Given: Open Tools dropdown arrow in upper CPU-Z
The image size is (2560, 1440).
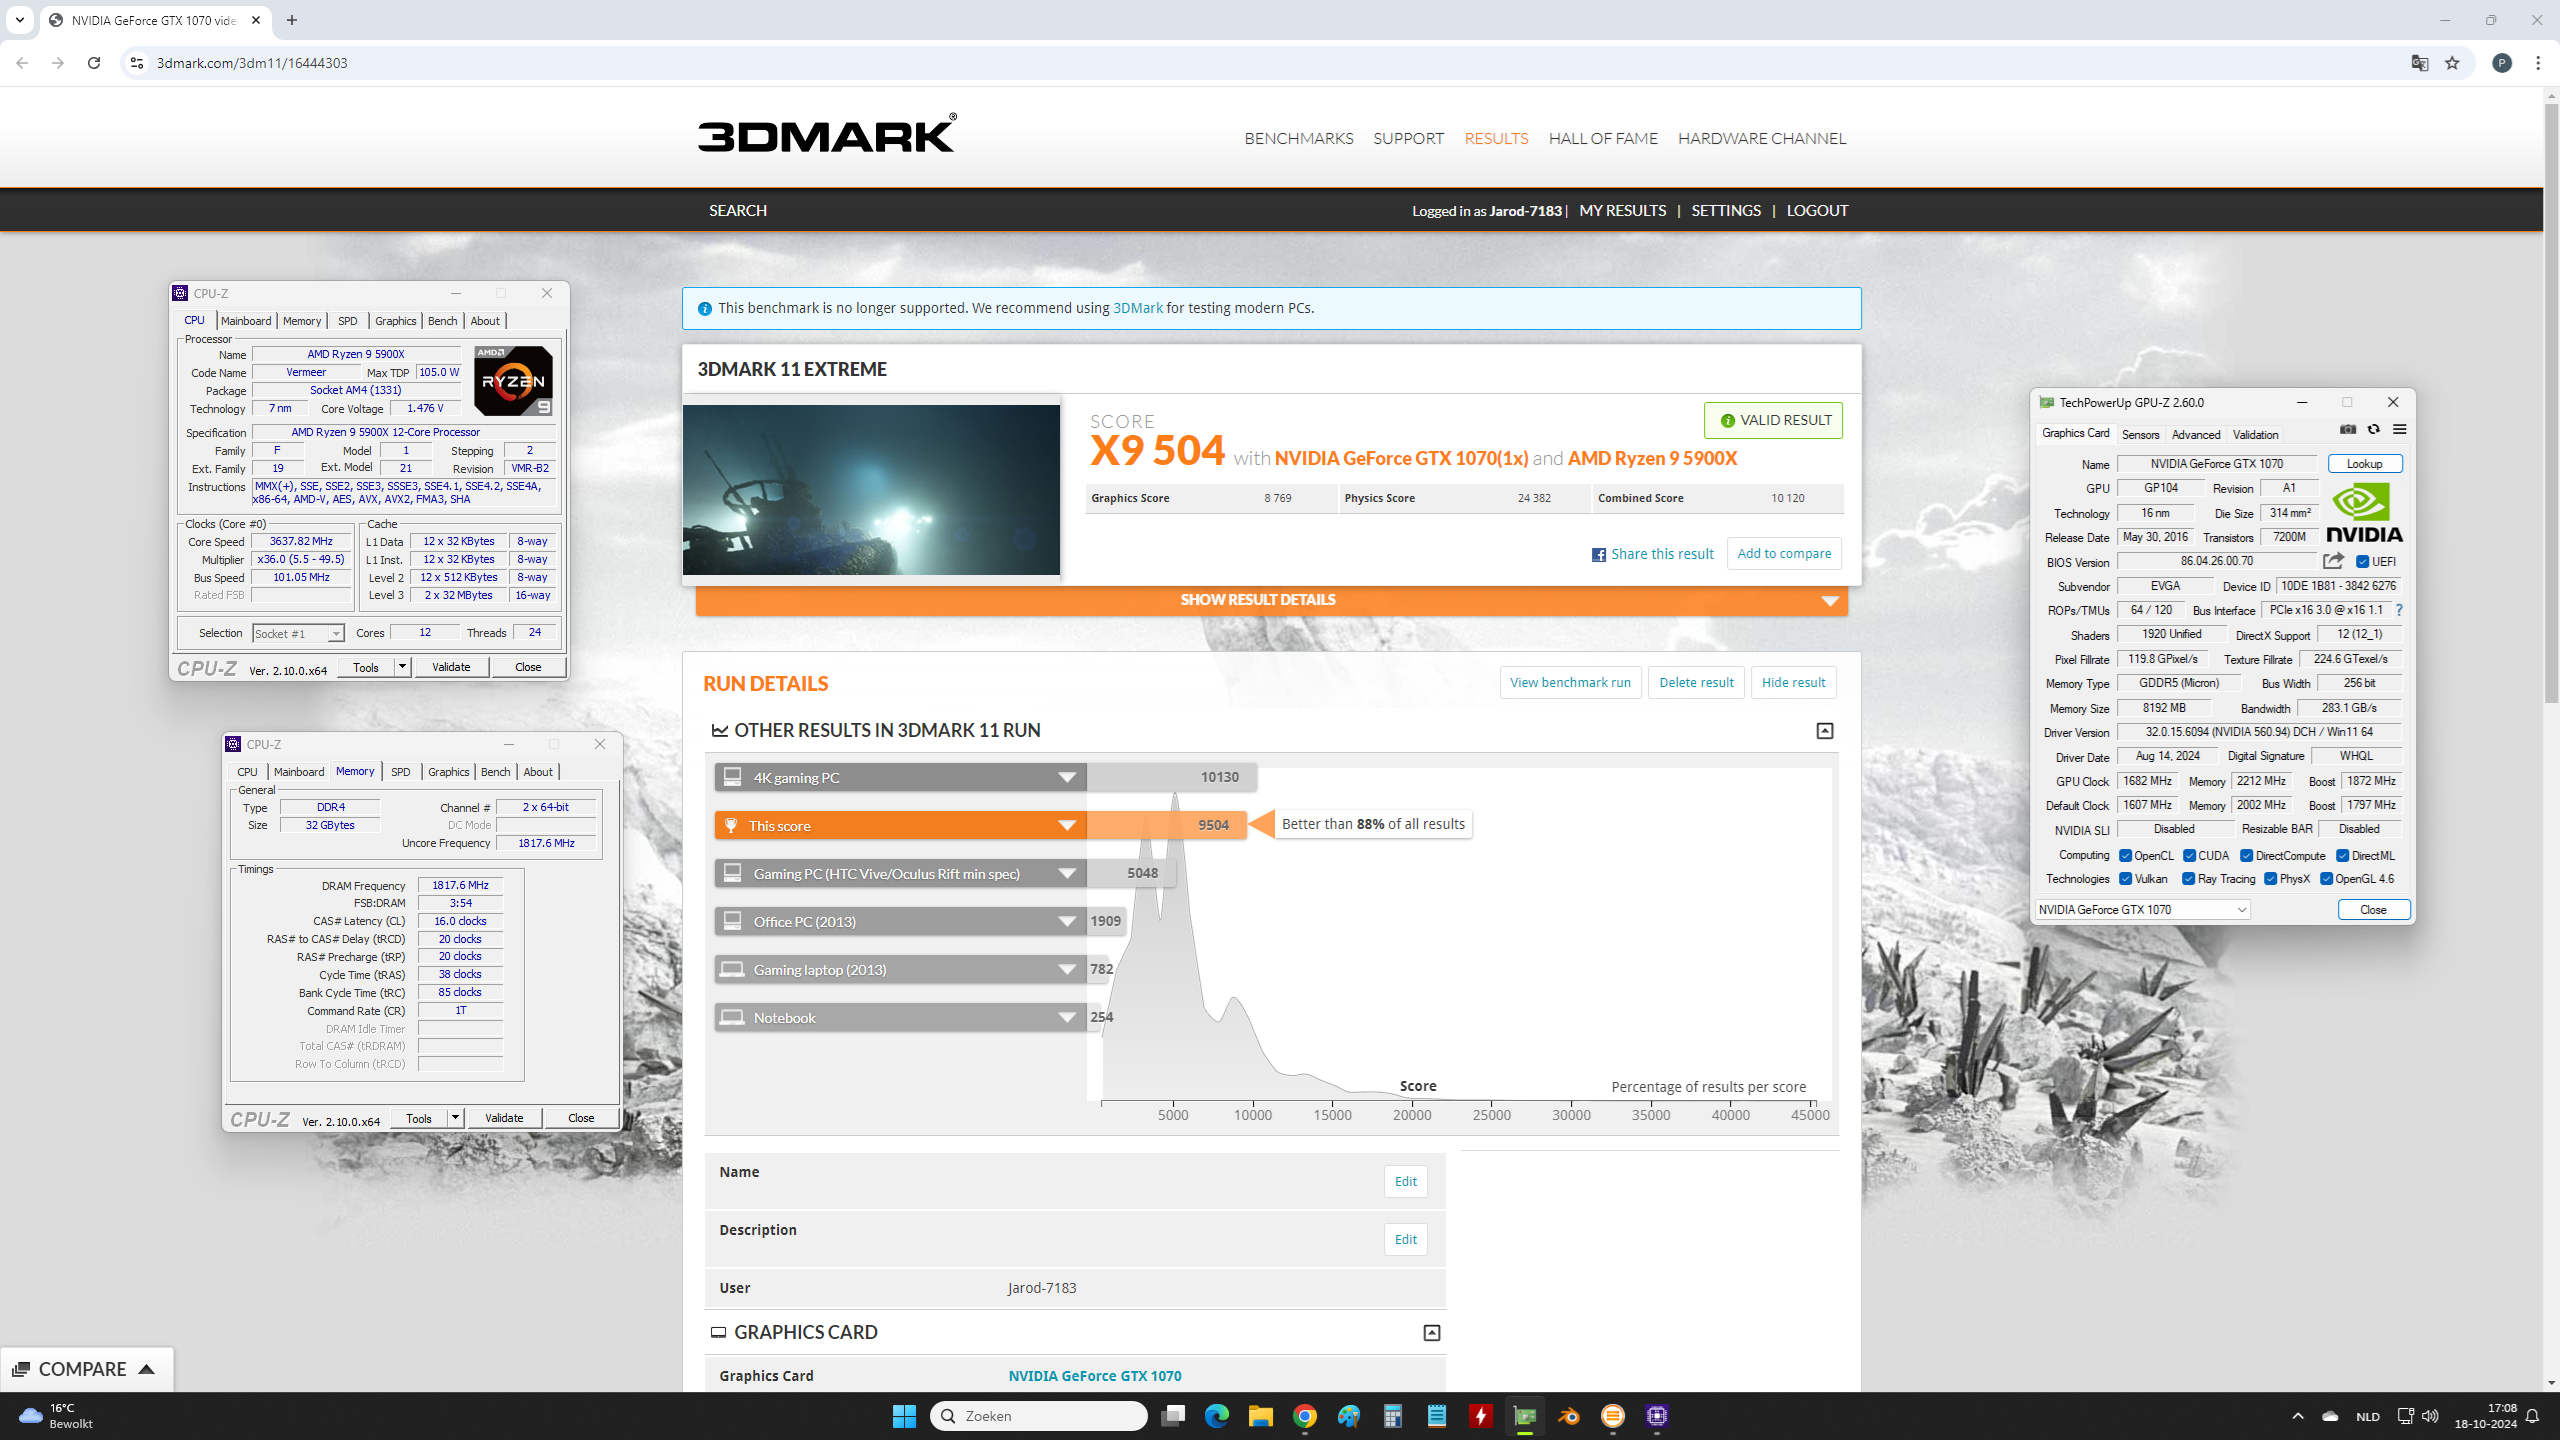Looking at the screenshot, I should click(402, 667).
